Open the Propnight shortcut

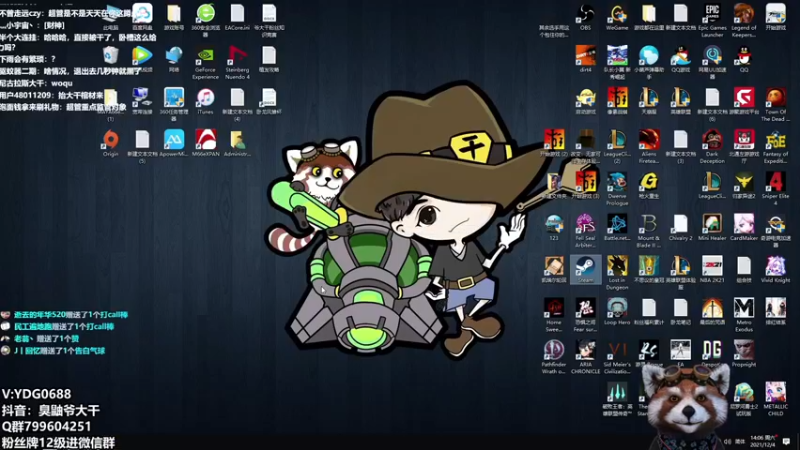click(x=744, y=354)
